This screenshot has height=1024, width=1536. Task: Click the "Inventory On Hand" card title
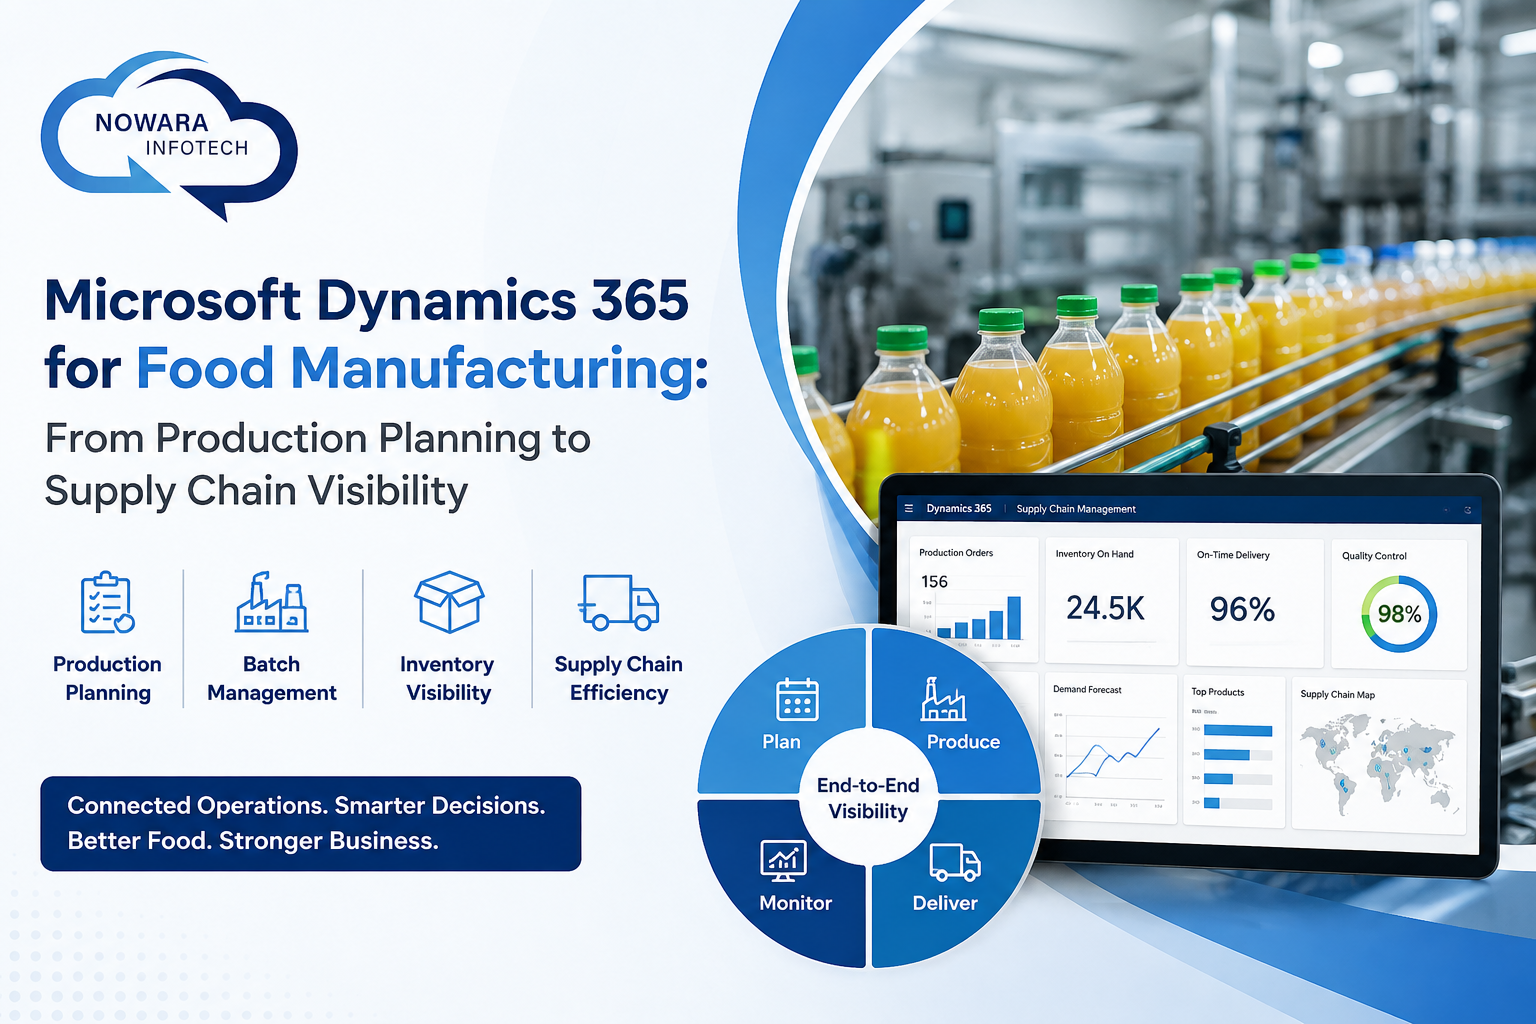point(1094,554)
